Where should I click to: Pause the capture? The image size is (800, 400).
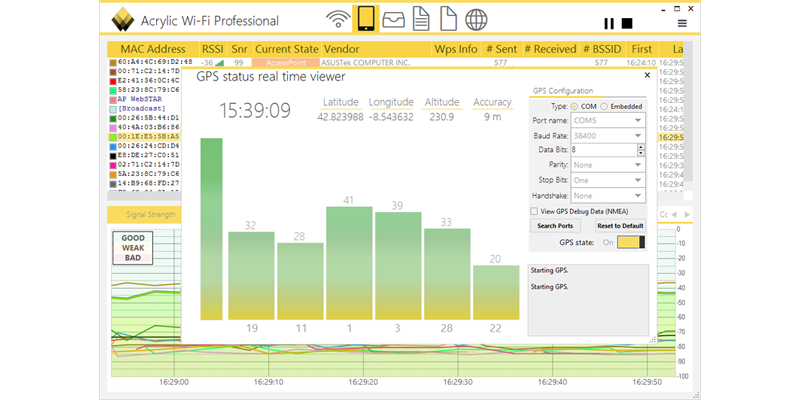609,23
